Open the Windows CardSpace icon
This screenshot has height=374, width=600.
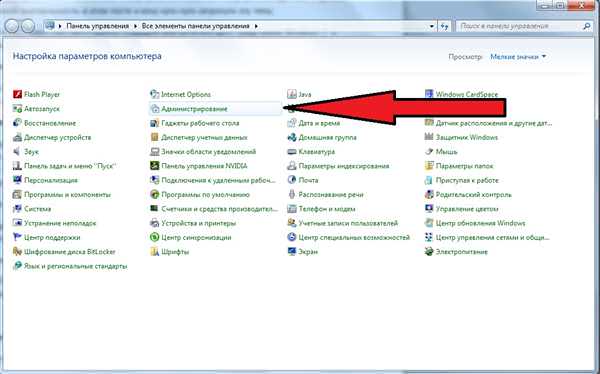point(429,94)
